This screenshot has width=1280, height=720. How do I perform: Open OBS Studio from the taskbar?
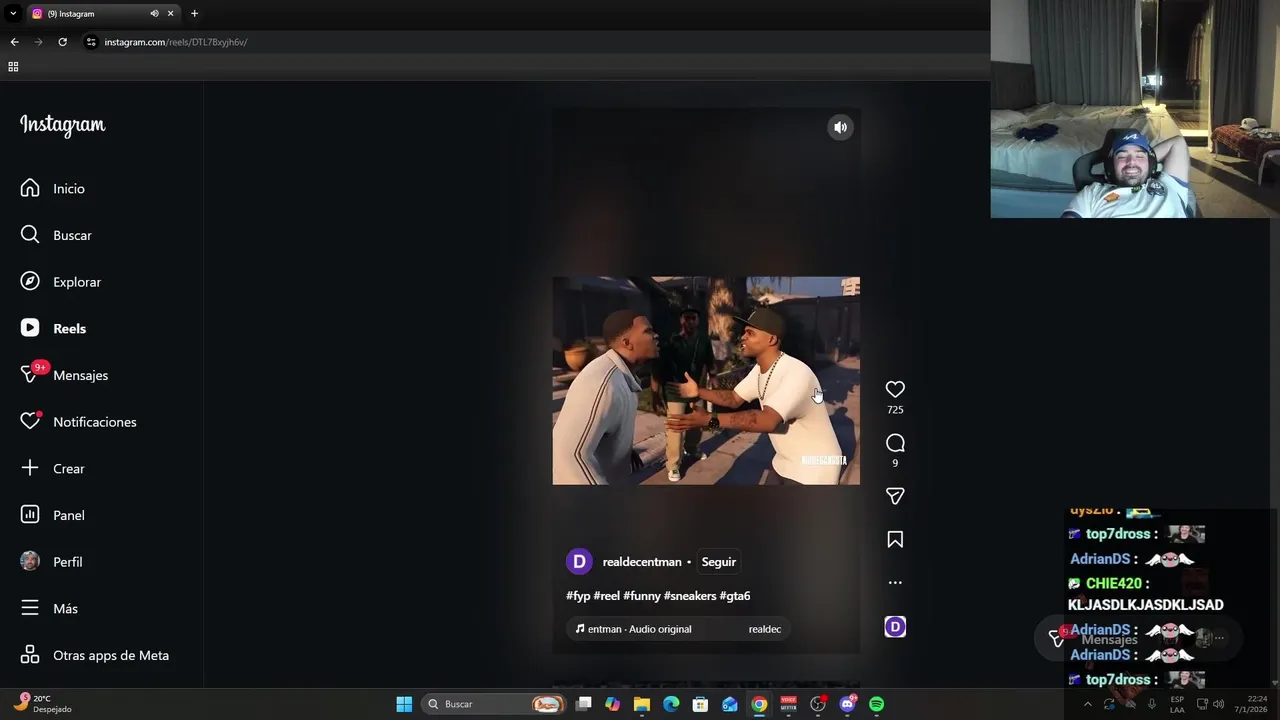coord(818,704)
